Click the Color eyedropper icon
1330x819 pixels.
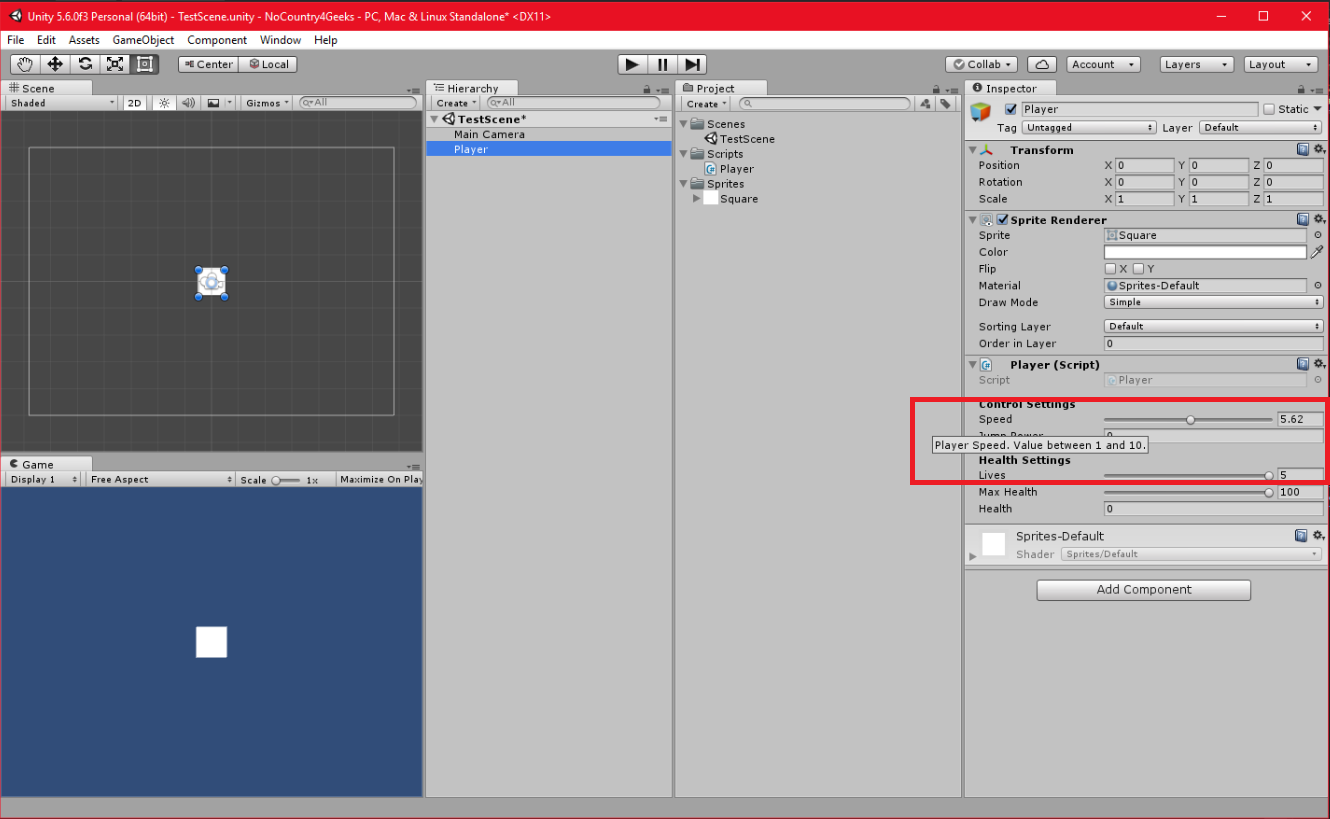pyautogui.click(x=1317, y=252)
